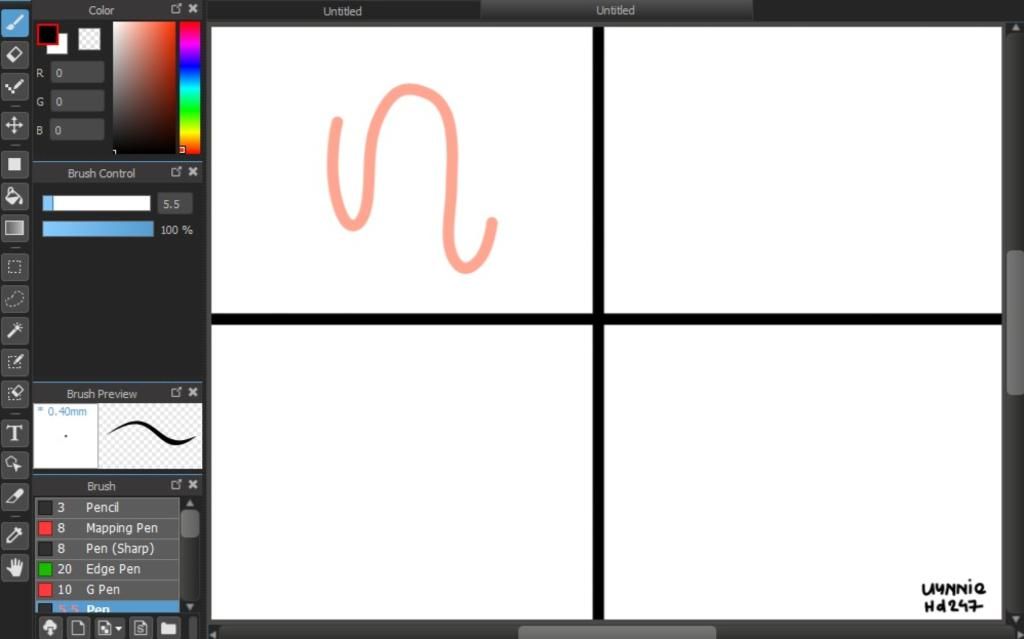This screenshot has width=1024, height=639.
Task: Pick the Select Pen tool
Action: click(14, 362)
